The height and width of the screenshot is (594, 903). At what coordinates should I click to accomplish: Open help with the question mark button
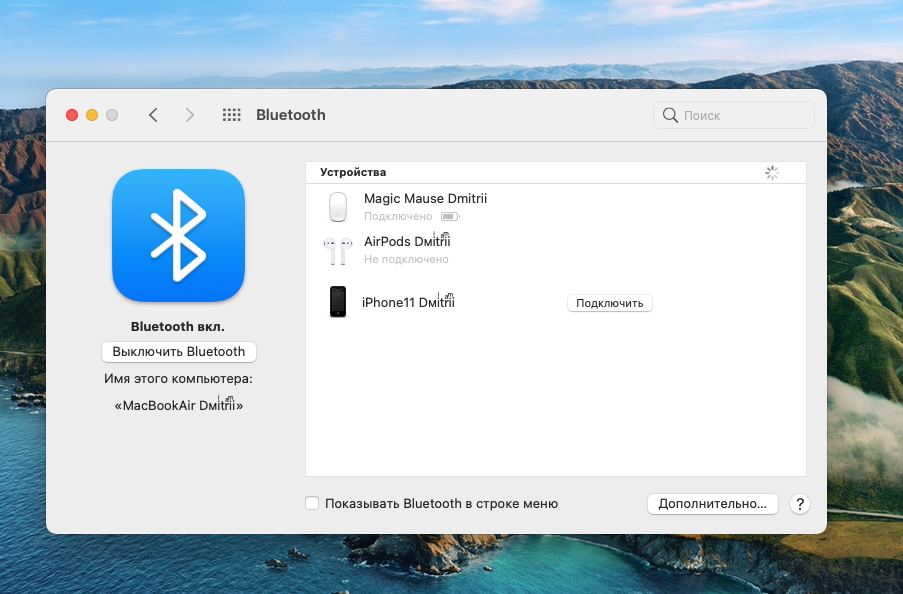coord(799,504)
